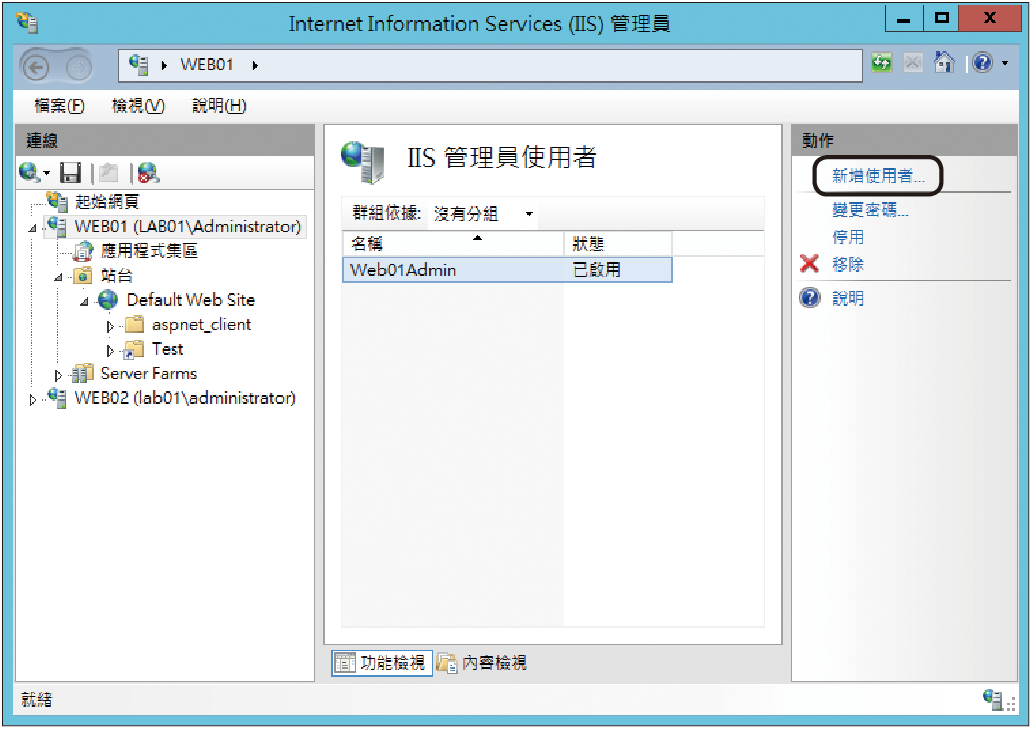Viewport: 1033px width, 729px height.
Task: Click the delete connection icon
Action: [148, 173]
